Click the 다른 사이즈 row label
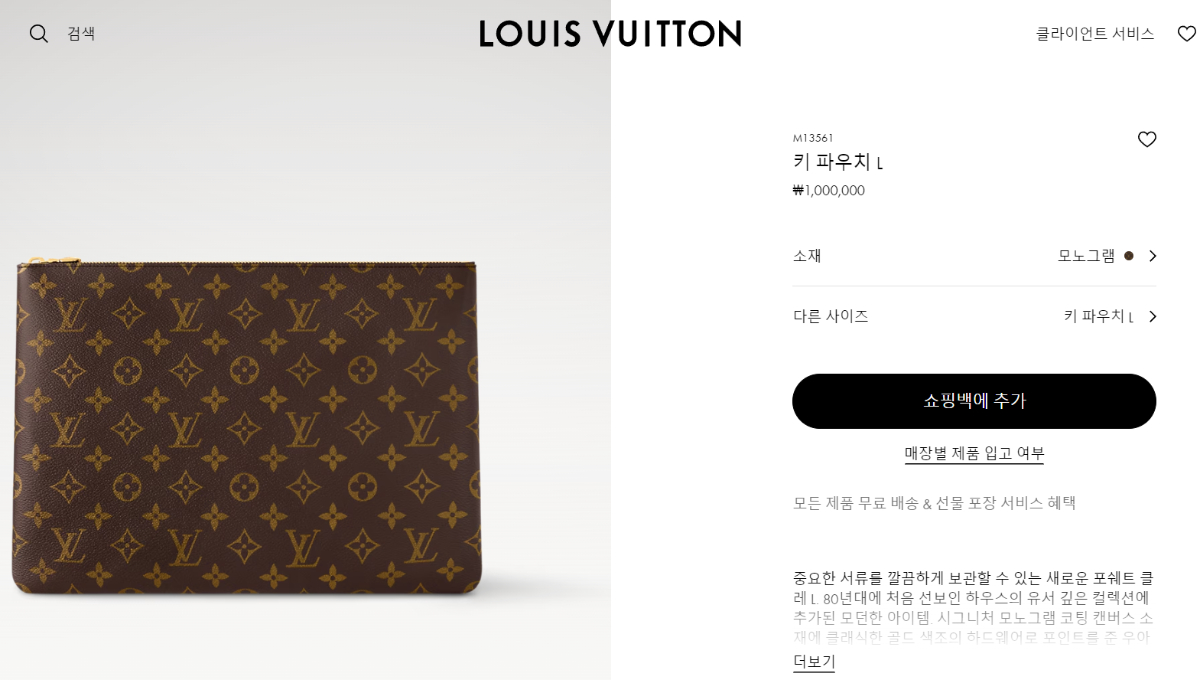 830,317
